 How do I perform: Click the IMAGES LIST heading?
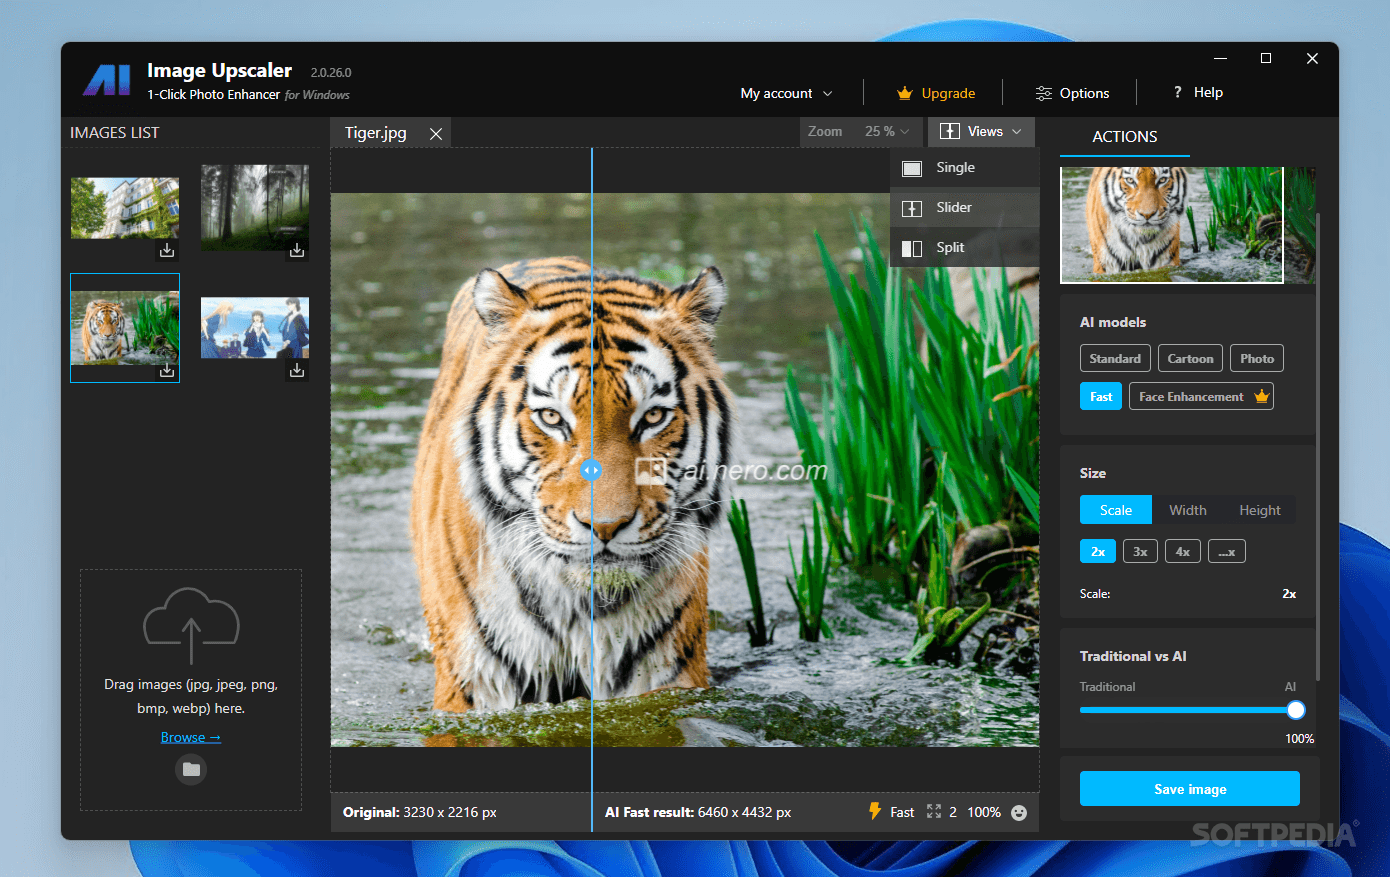point(115,133)
